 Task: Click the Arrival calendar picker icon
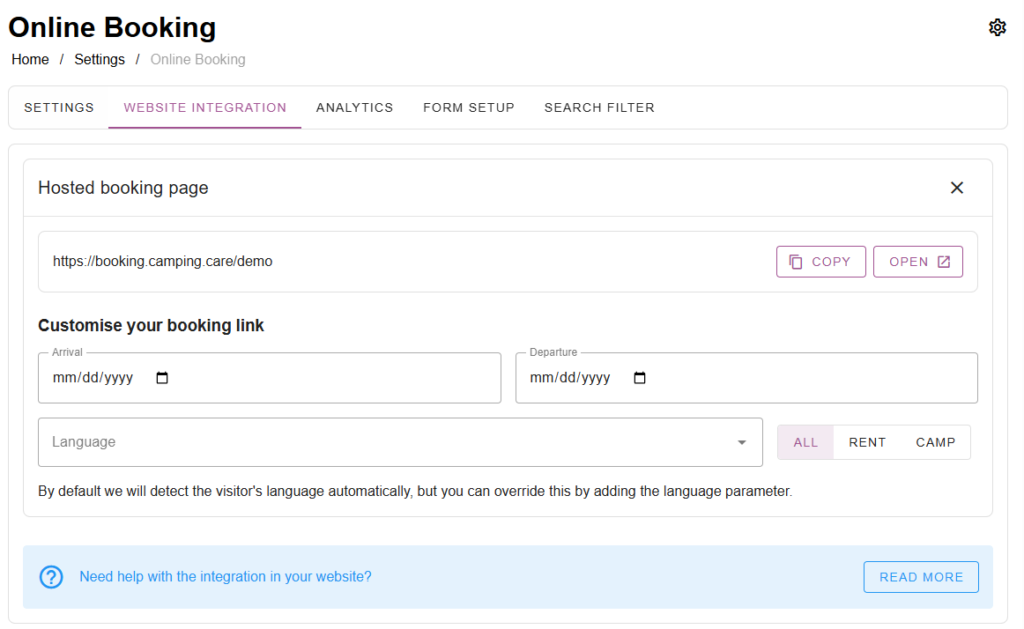[163, 378]
